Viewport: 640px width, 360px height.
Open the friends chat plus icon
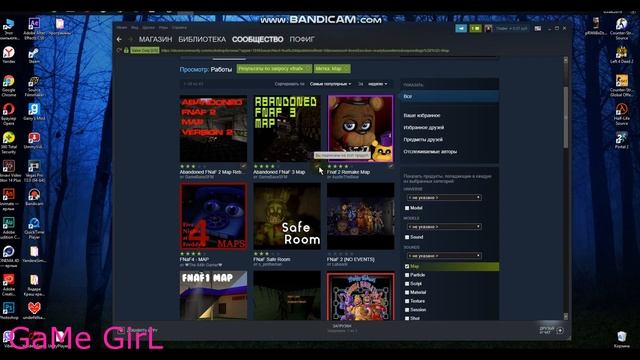(560, 331)
